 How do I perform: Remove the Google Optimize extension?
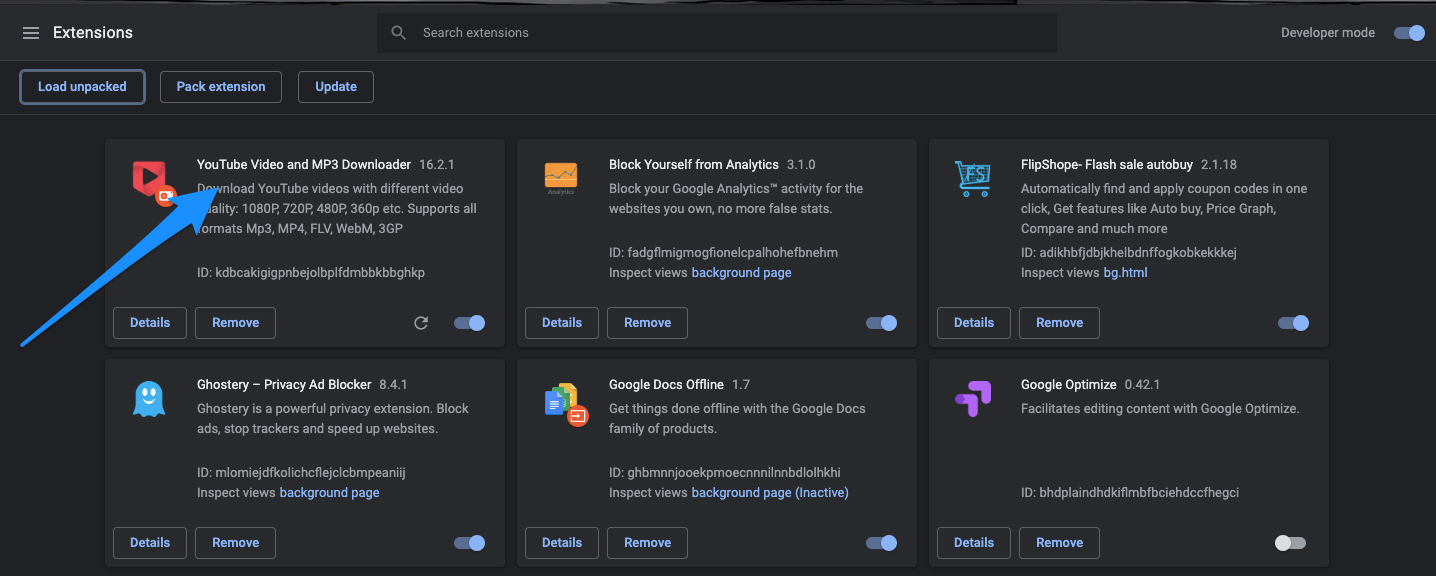tap(1060, 543)
